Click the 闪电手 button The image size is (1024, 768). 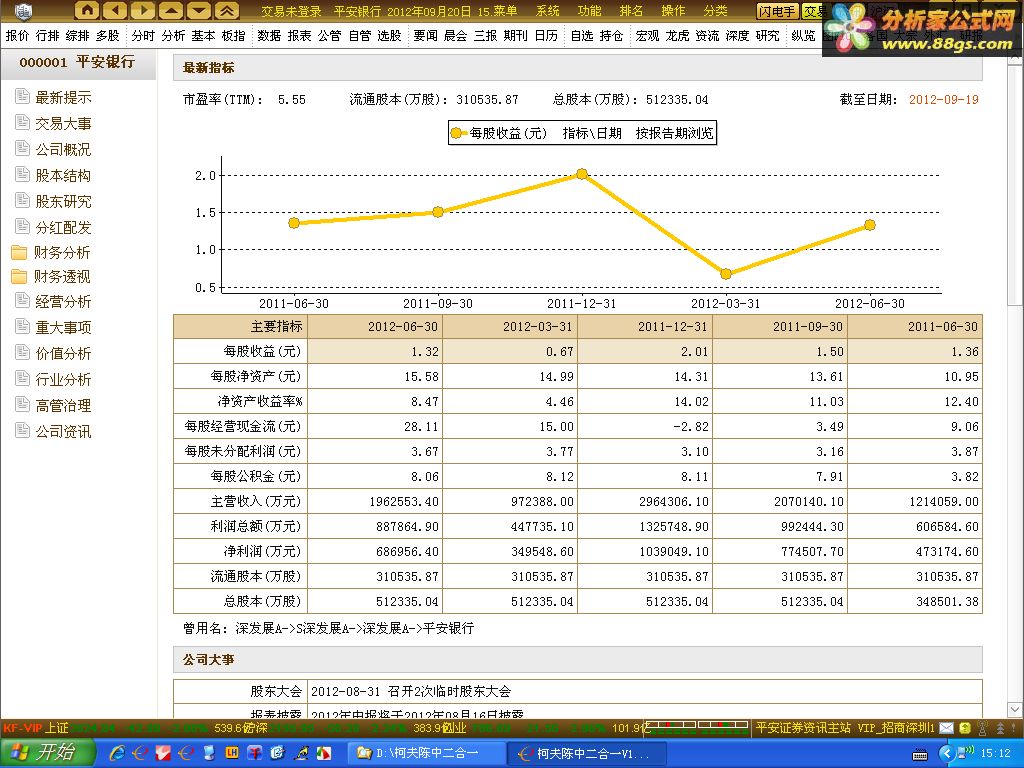click(x=777, y=12)
